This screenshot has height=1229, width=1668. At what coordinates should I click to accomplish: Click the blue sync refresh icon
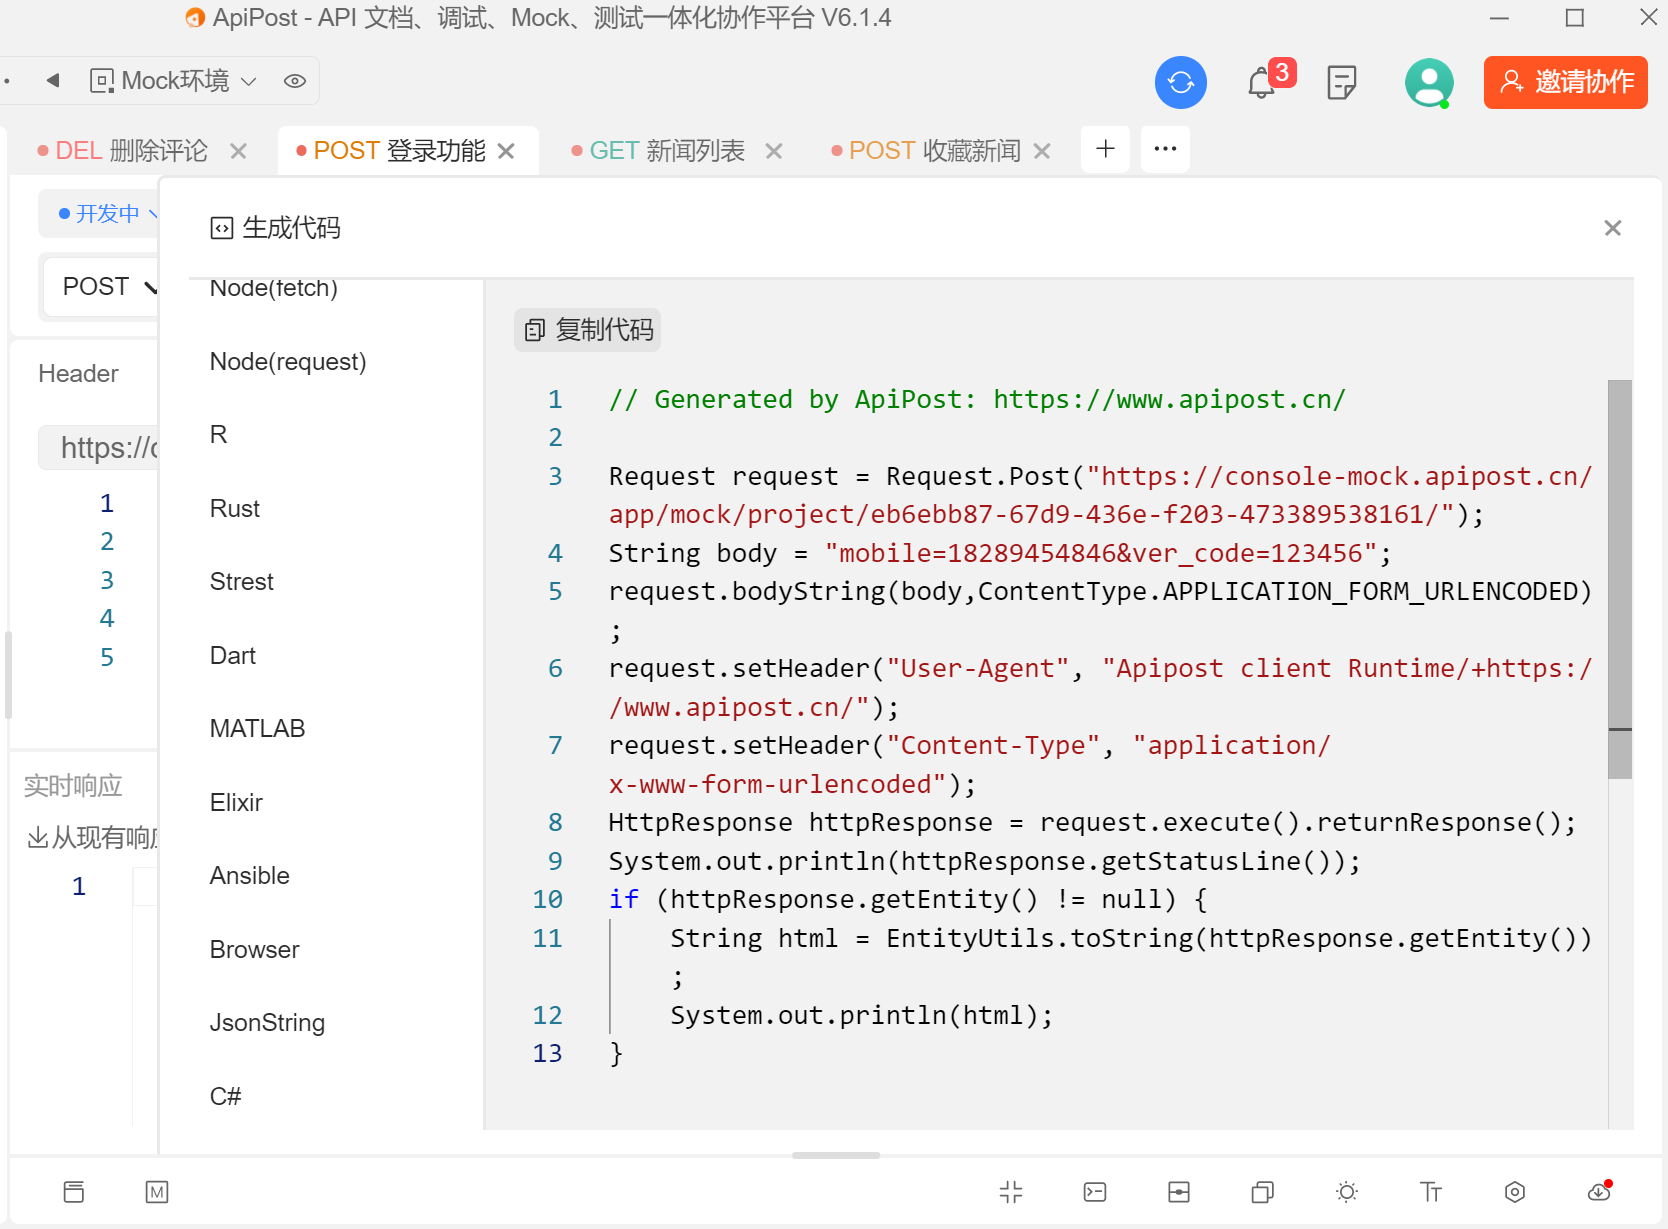coord(1181,82)
